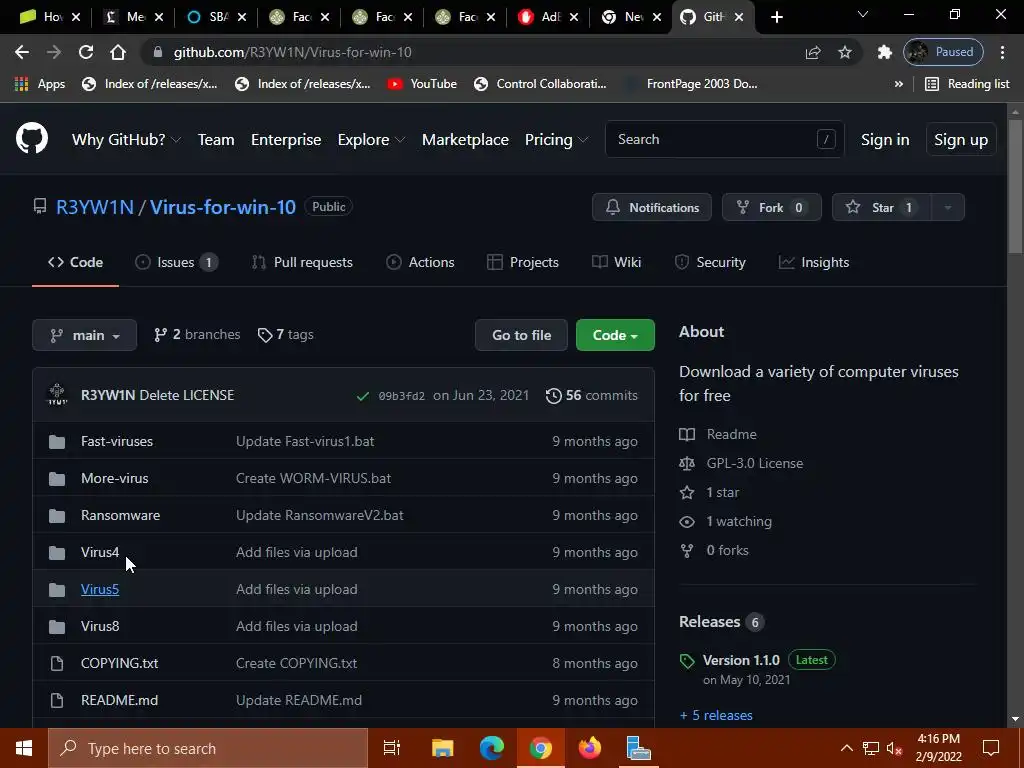Open browser home page icon
This screenshot has height=768, width=1024.
coord(118,52)
